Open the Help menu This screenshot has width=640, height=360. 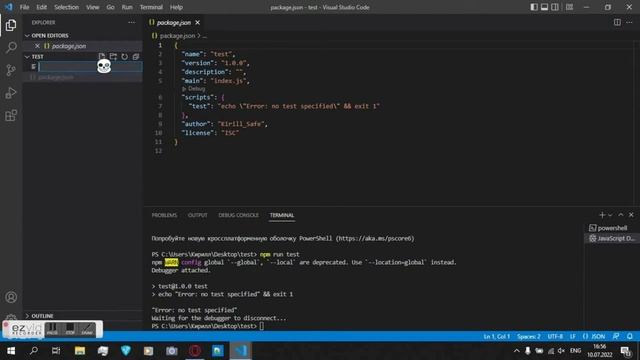point(176,7)
